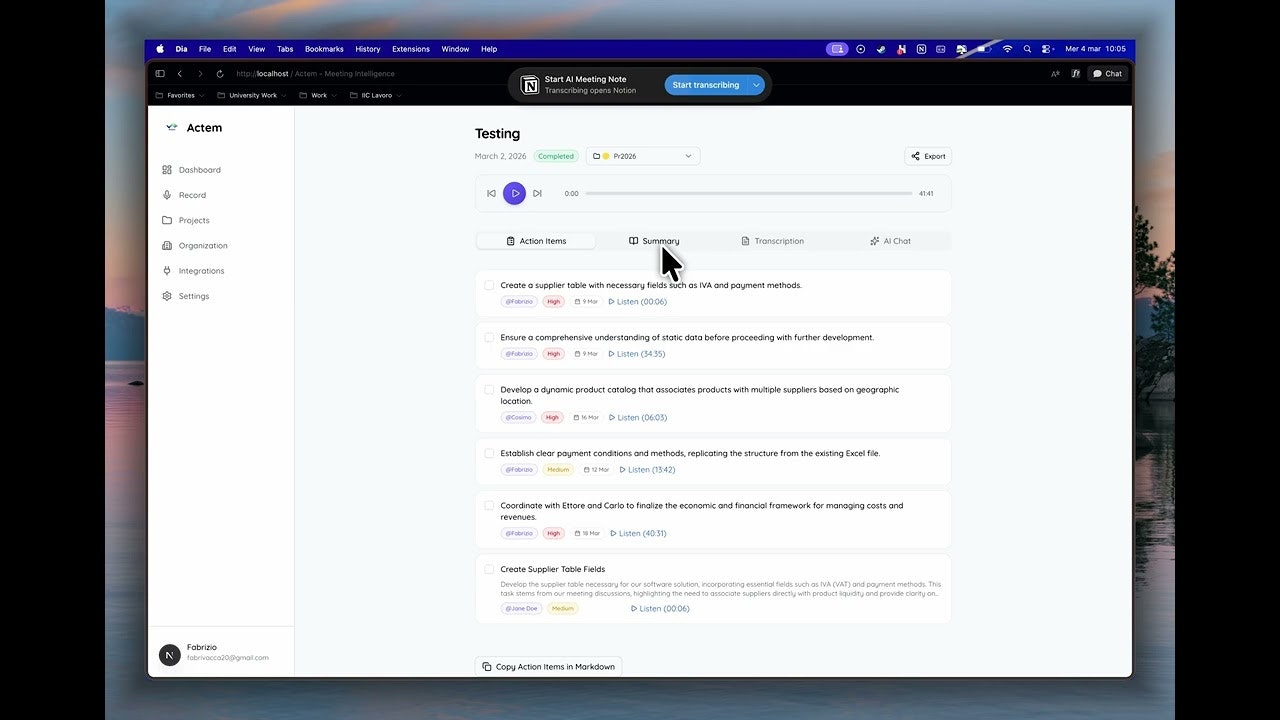Expand the IIC Lavoro bookmark folder
The height and width of the screenshot is (720, 1280).
pos(375,95)
